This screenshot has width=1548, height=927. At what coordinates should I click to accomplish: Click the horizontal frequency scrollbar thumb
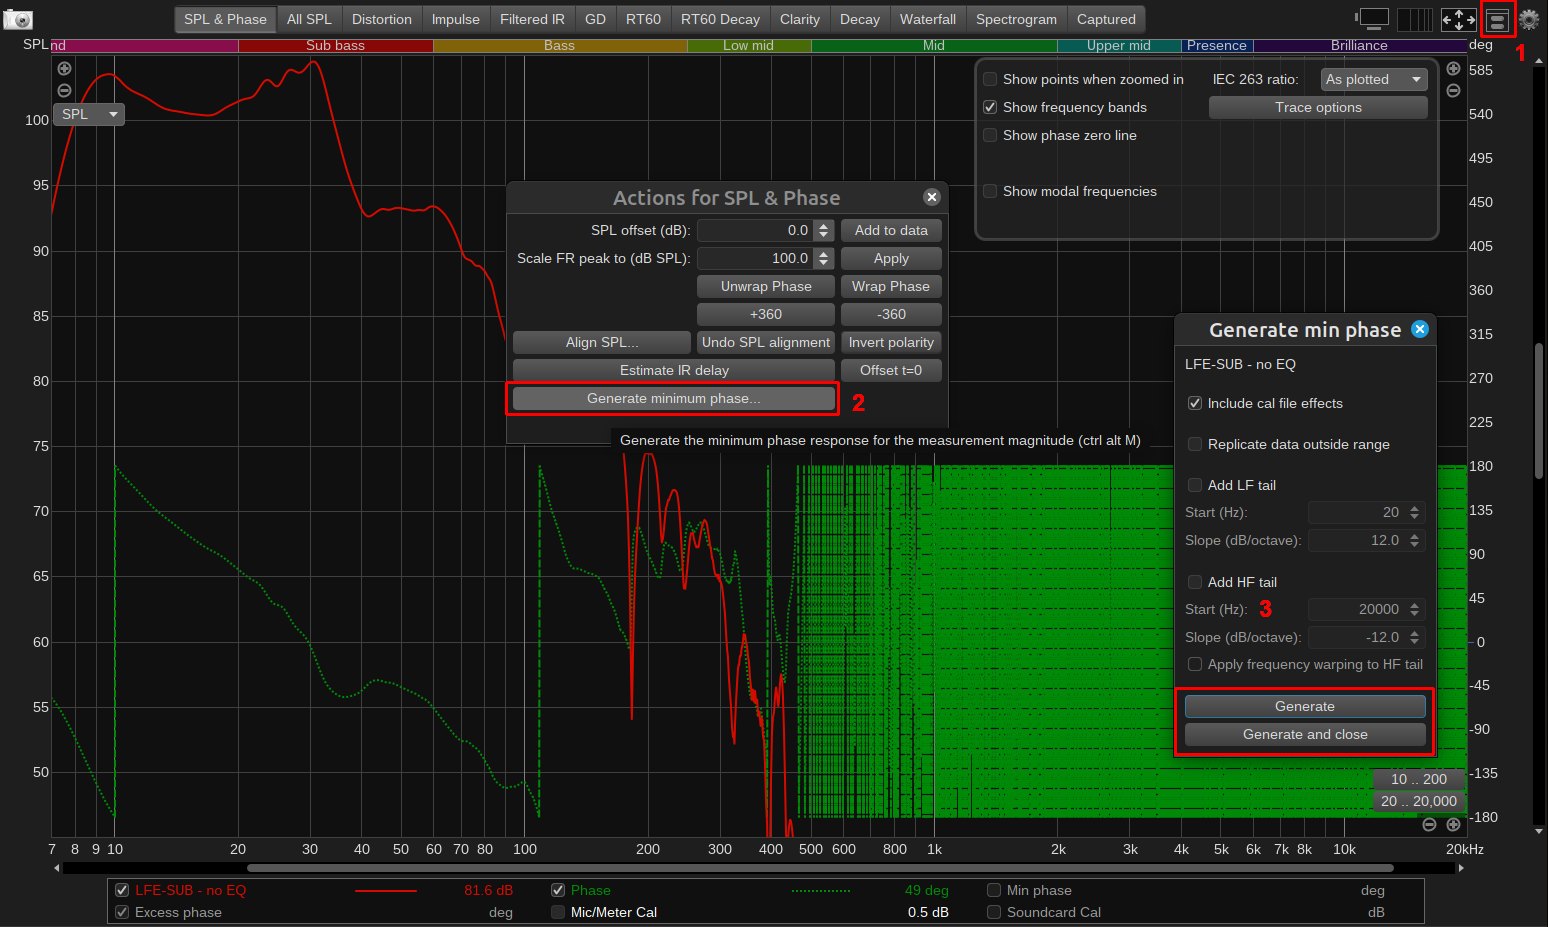click(820, 868)
